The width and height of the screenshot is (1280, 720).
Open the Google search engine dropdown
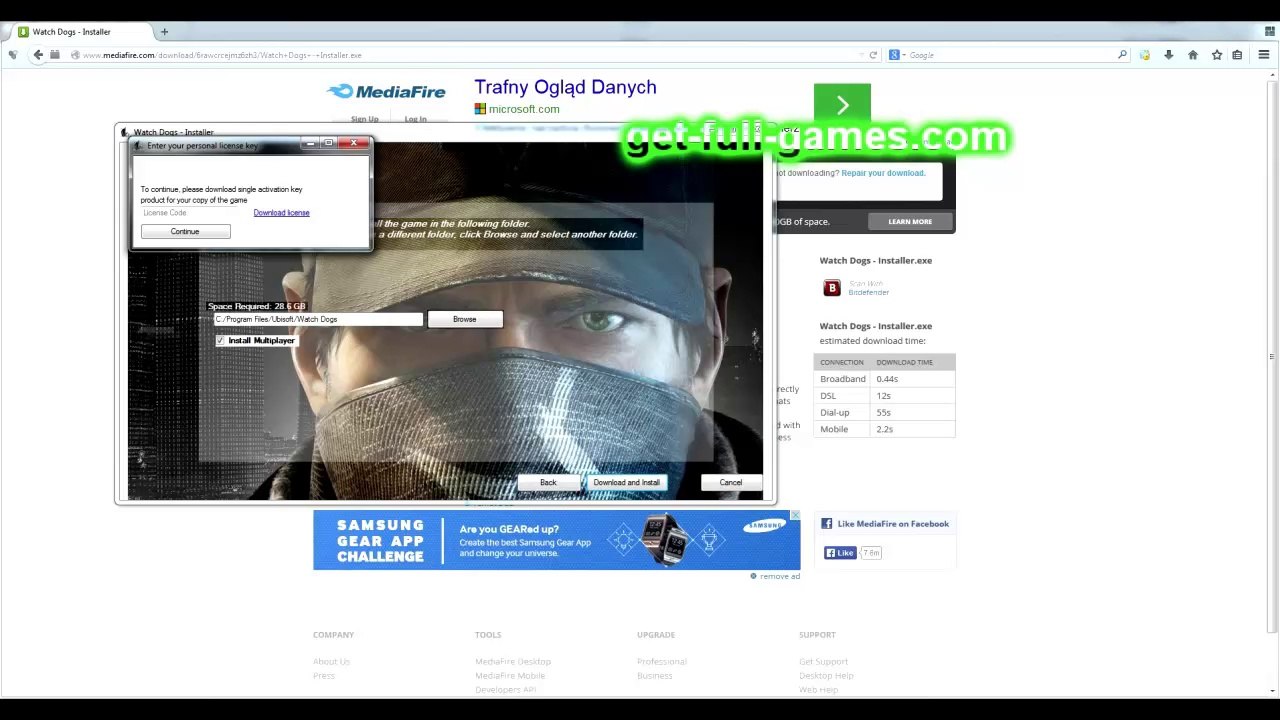897,55
